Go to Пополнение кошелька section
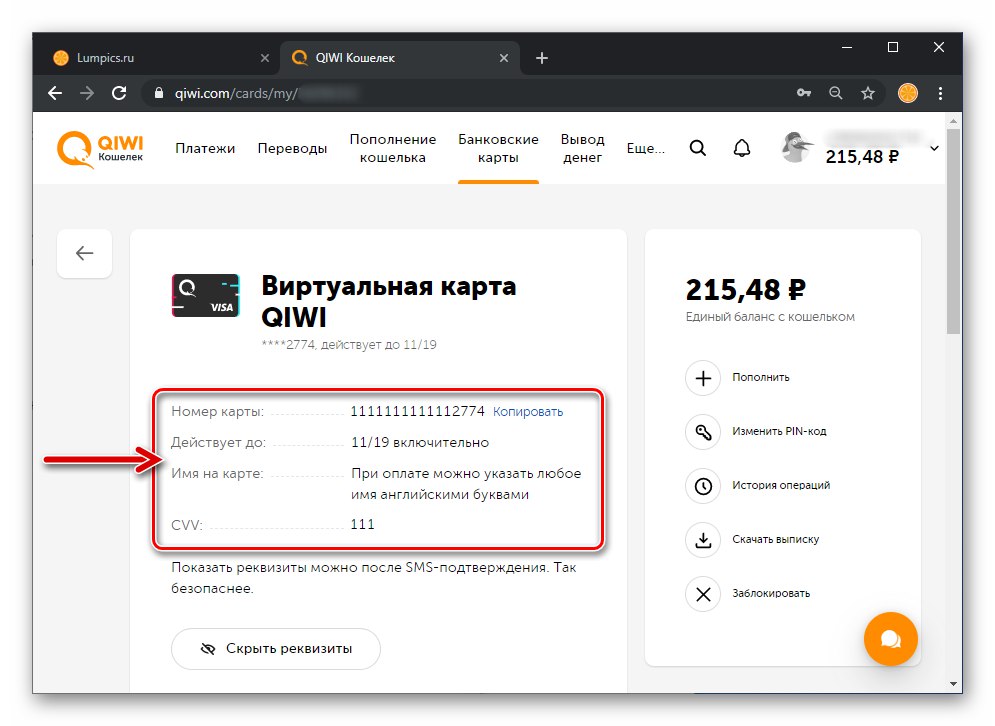 tap(393, 148)
